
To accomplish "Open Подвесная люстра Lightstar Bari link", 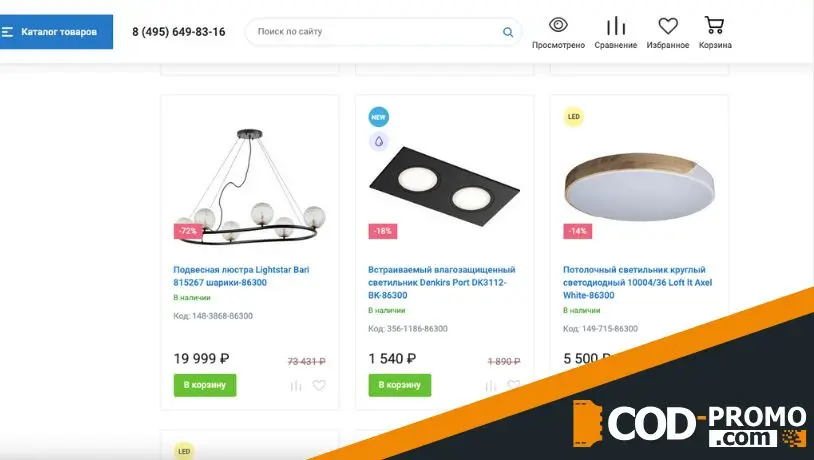I will [x=241, y=276].
